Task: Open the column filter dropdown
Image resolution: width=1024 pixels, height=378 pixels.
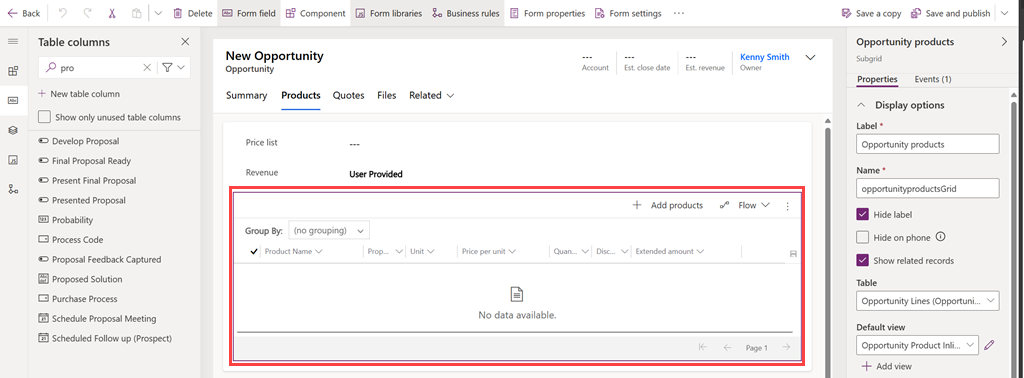Action: (174, 67)
